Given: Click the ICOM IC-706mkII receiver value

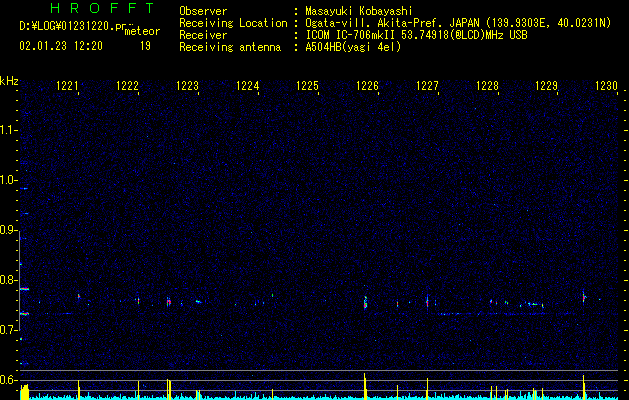Looking at the screenshot, I should 416,35.
